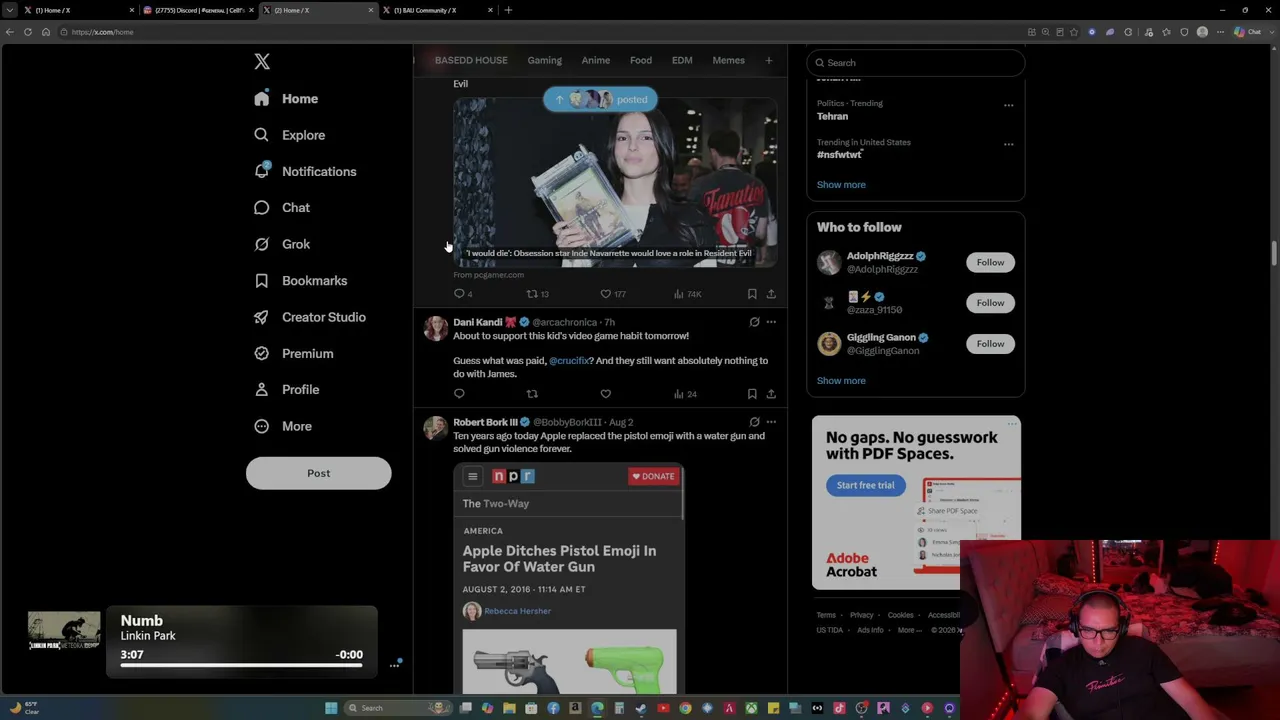This screenshot has width=1280, height=720.
Task: Expand the More menu in the sidebar
Action: pos(282,426)
